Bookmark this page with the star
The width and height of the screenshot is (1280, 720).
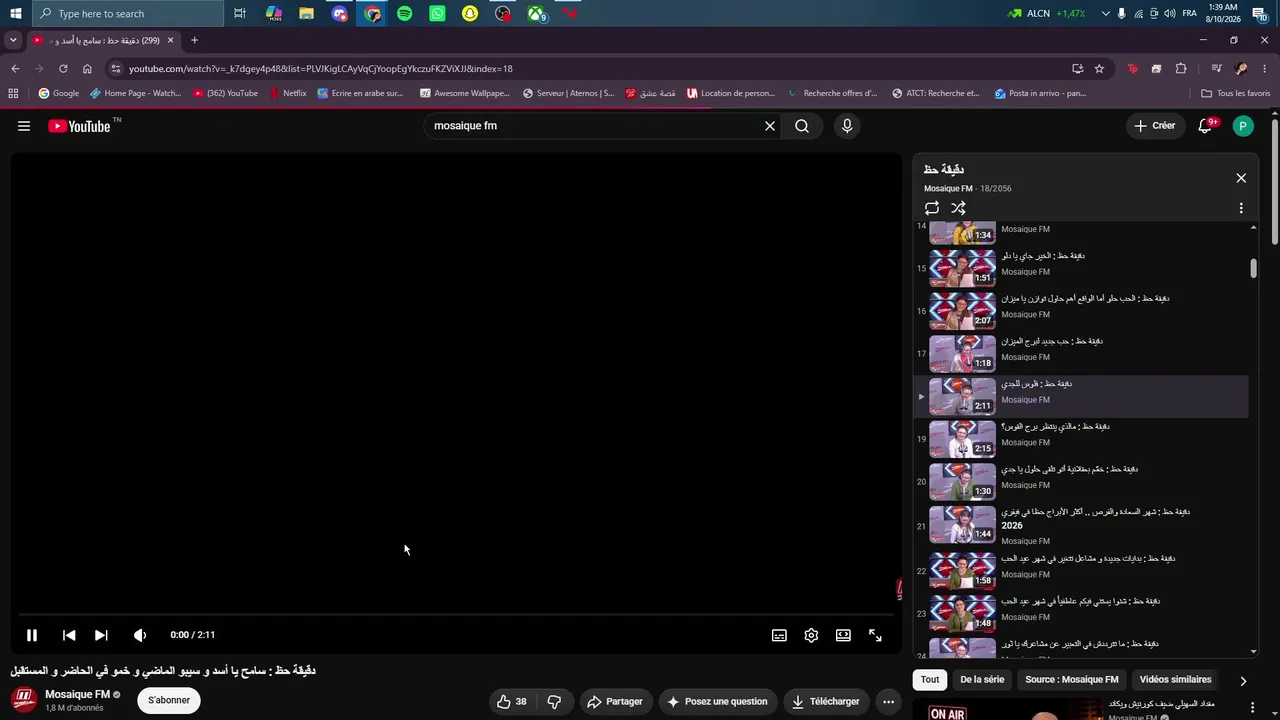(x=1099, y=69)
